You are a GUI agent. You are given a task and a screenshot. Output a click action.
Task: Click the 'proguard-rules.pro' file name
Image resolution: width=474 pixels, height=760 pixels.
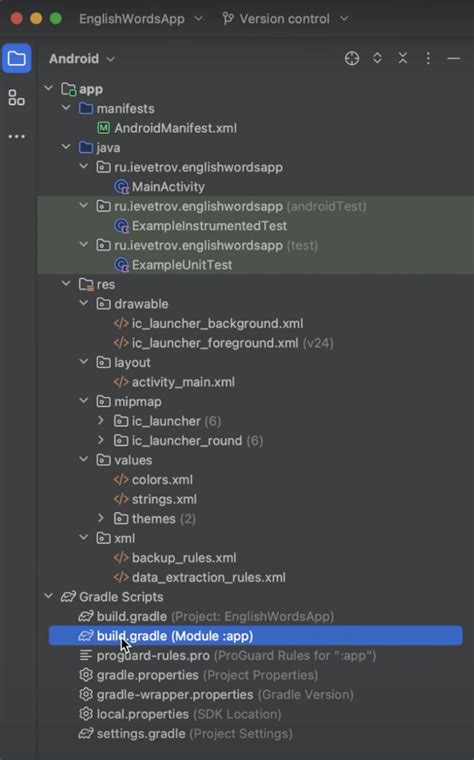tap(153, 656)
